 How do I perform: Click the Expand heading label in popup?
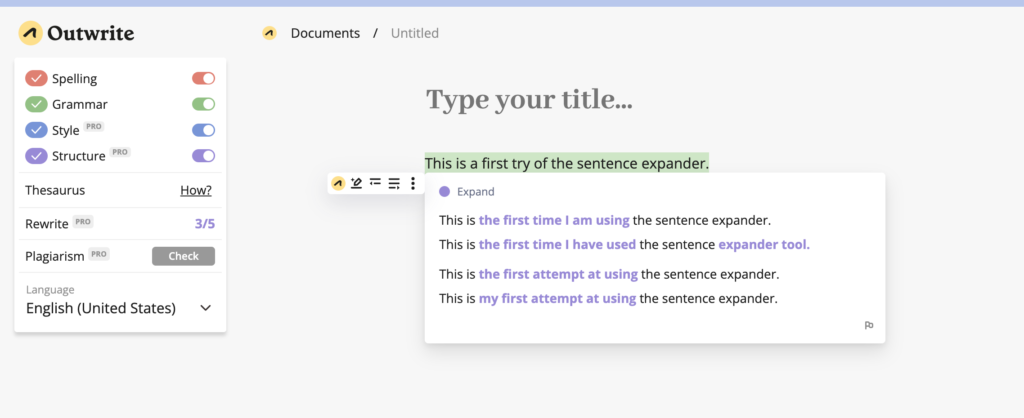[475, 192]
